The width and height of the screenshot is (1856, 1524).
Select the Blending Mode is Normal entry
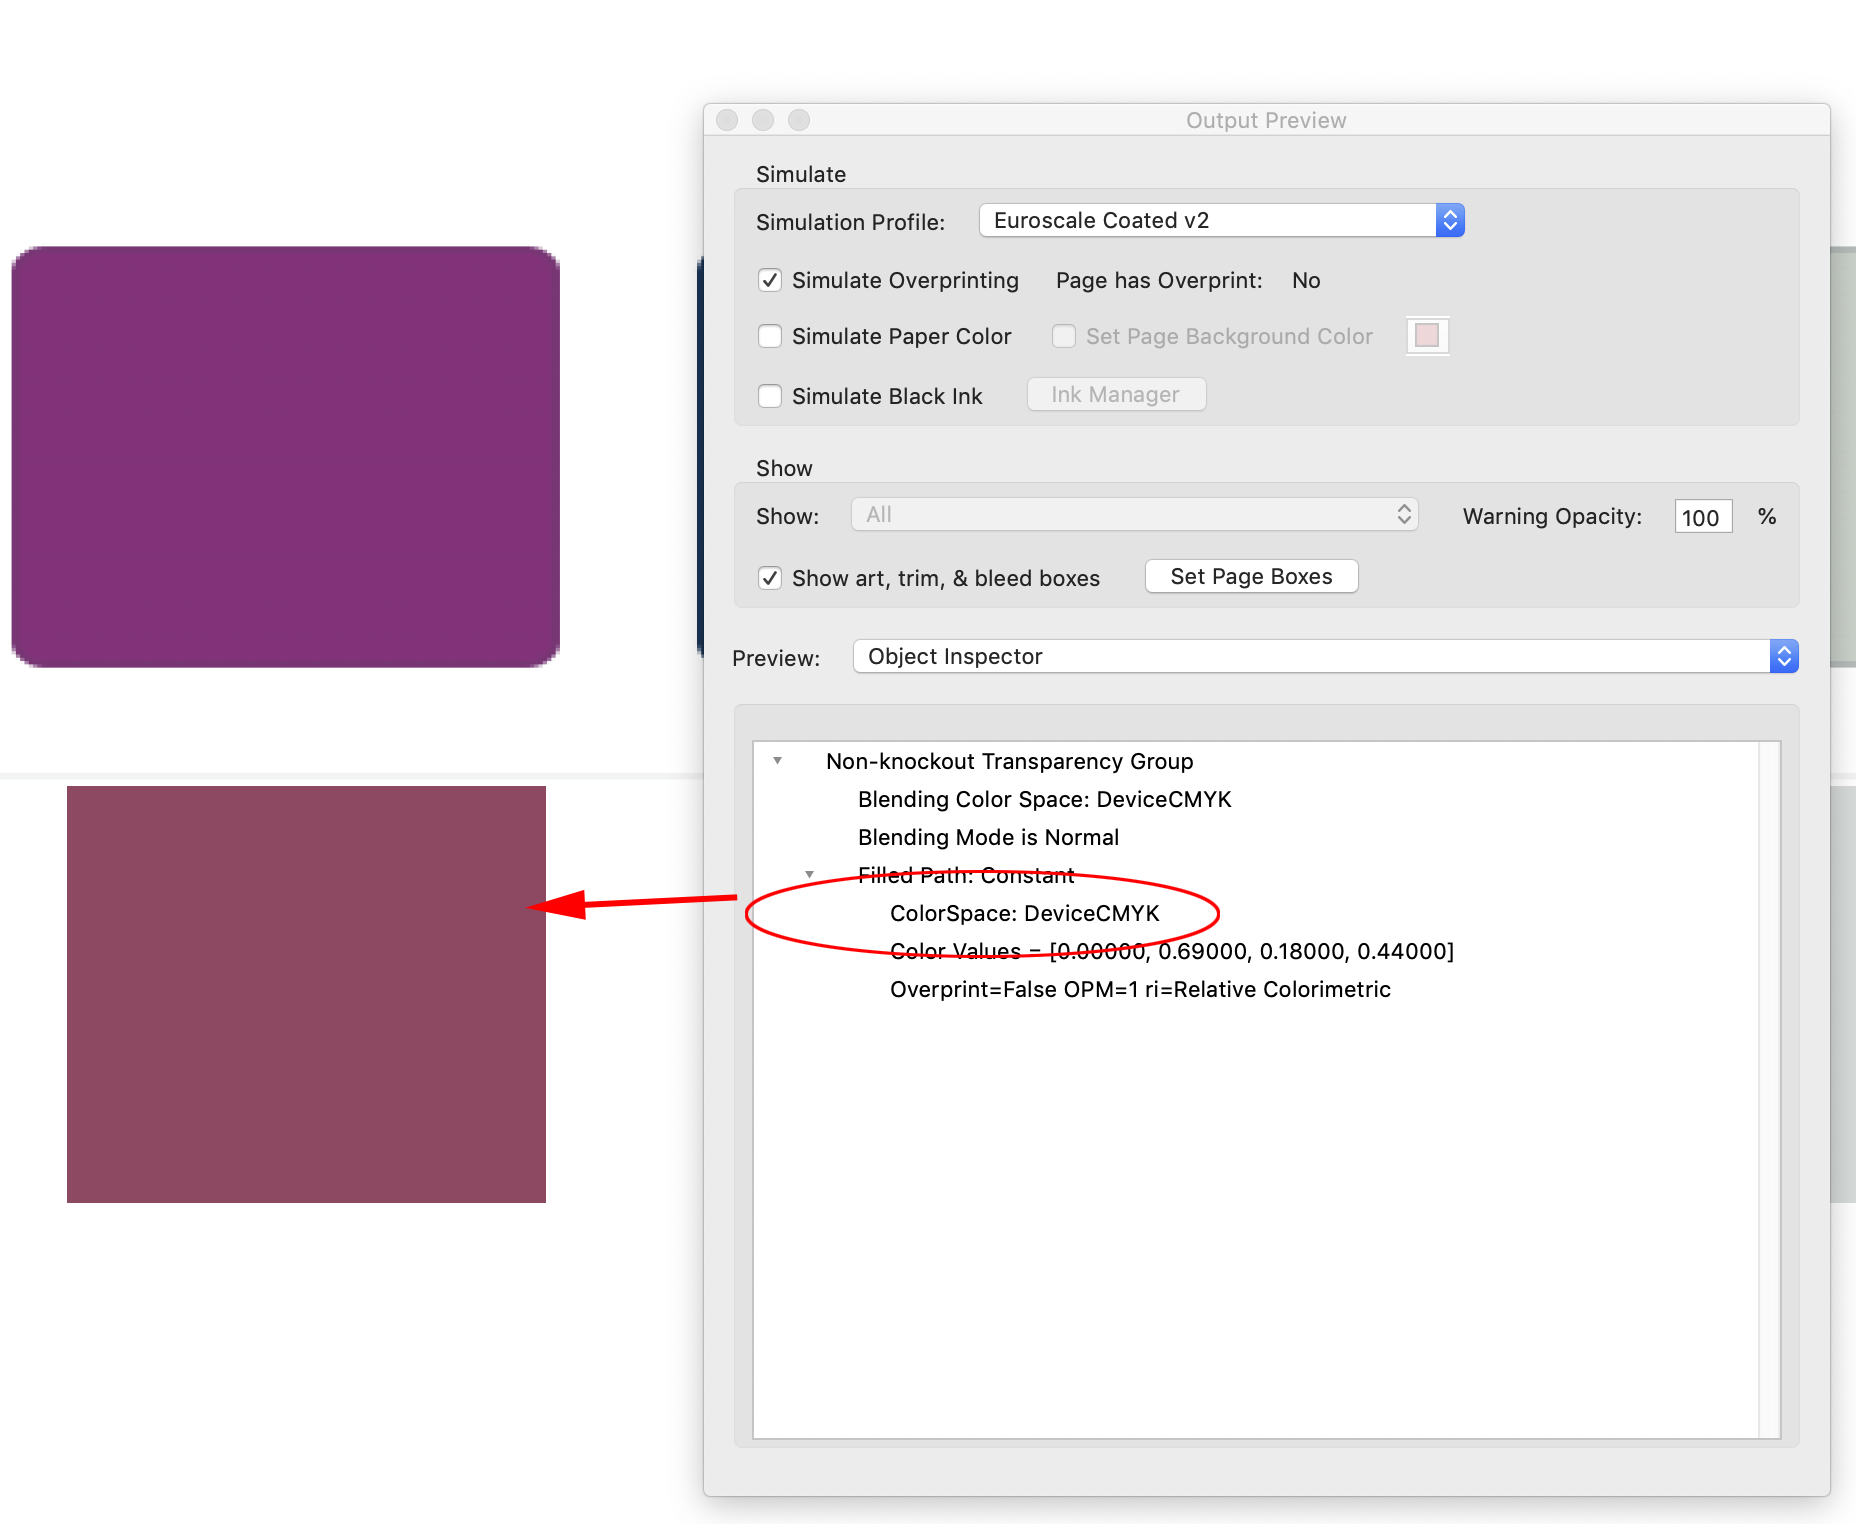[987, 837]
